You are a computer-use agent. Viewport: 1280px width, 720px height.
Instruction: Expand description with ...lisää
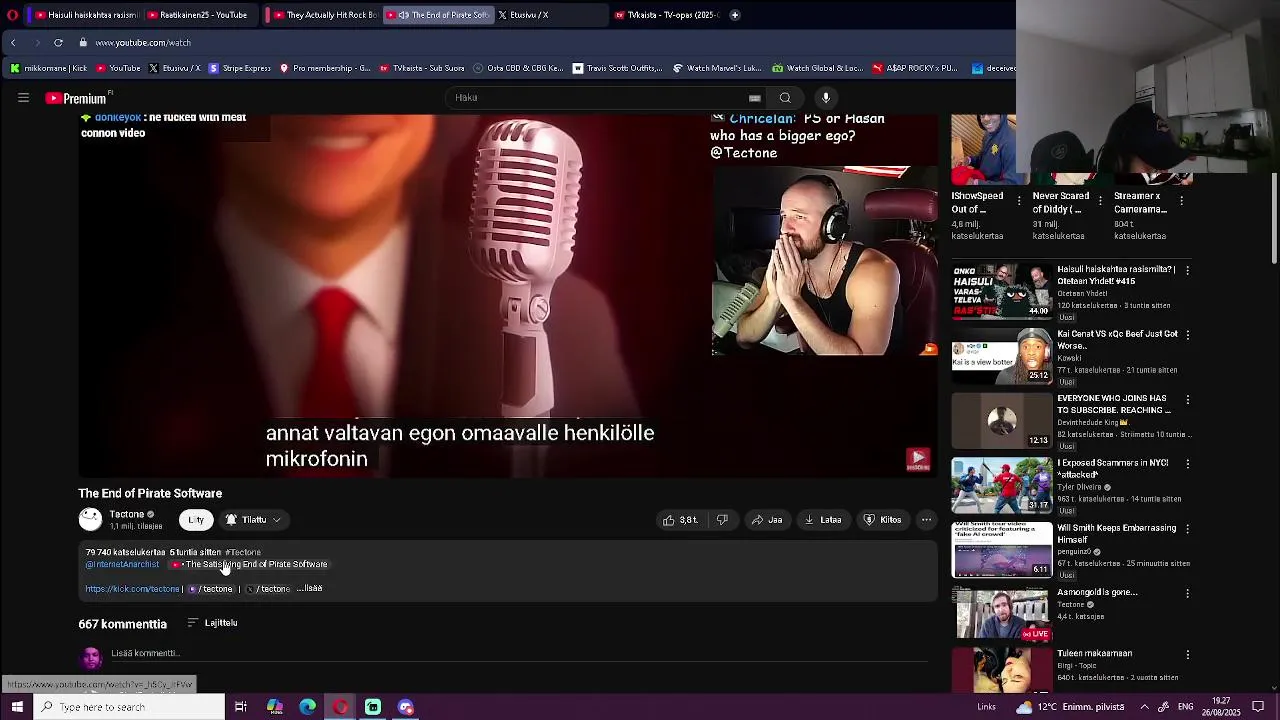click(x=309, y=588)
